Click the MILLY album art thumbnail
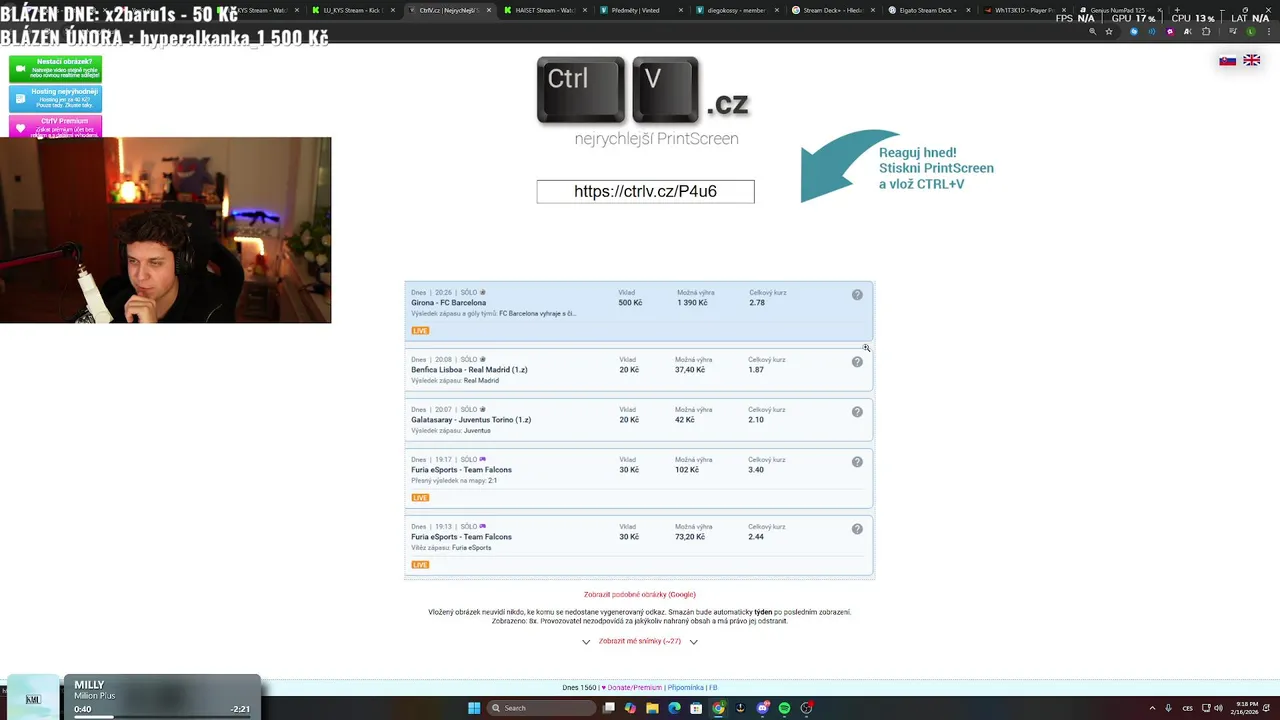 (x=32, y=698)
